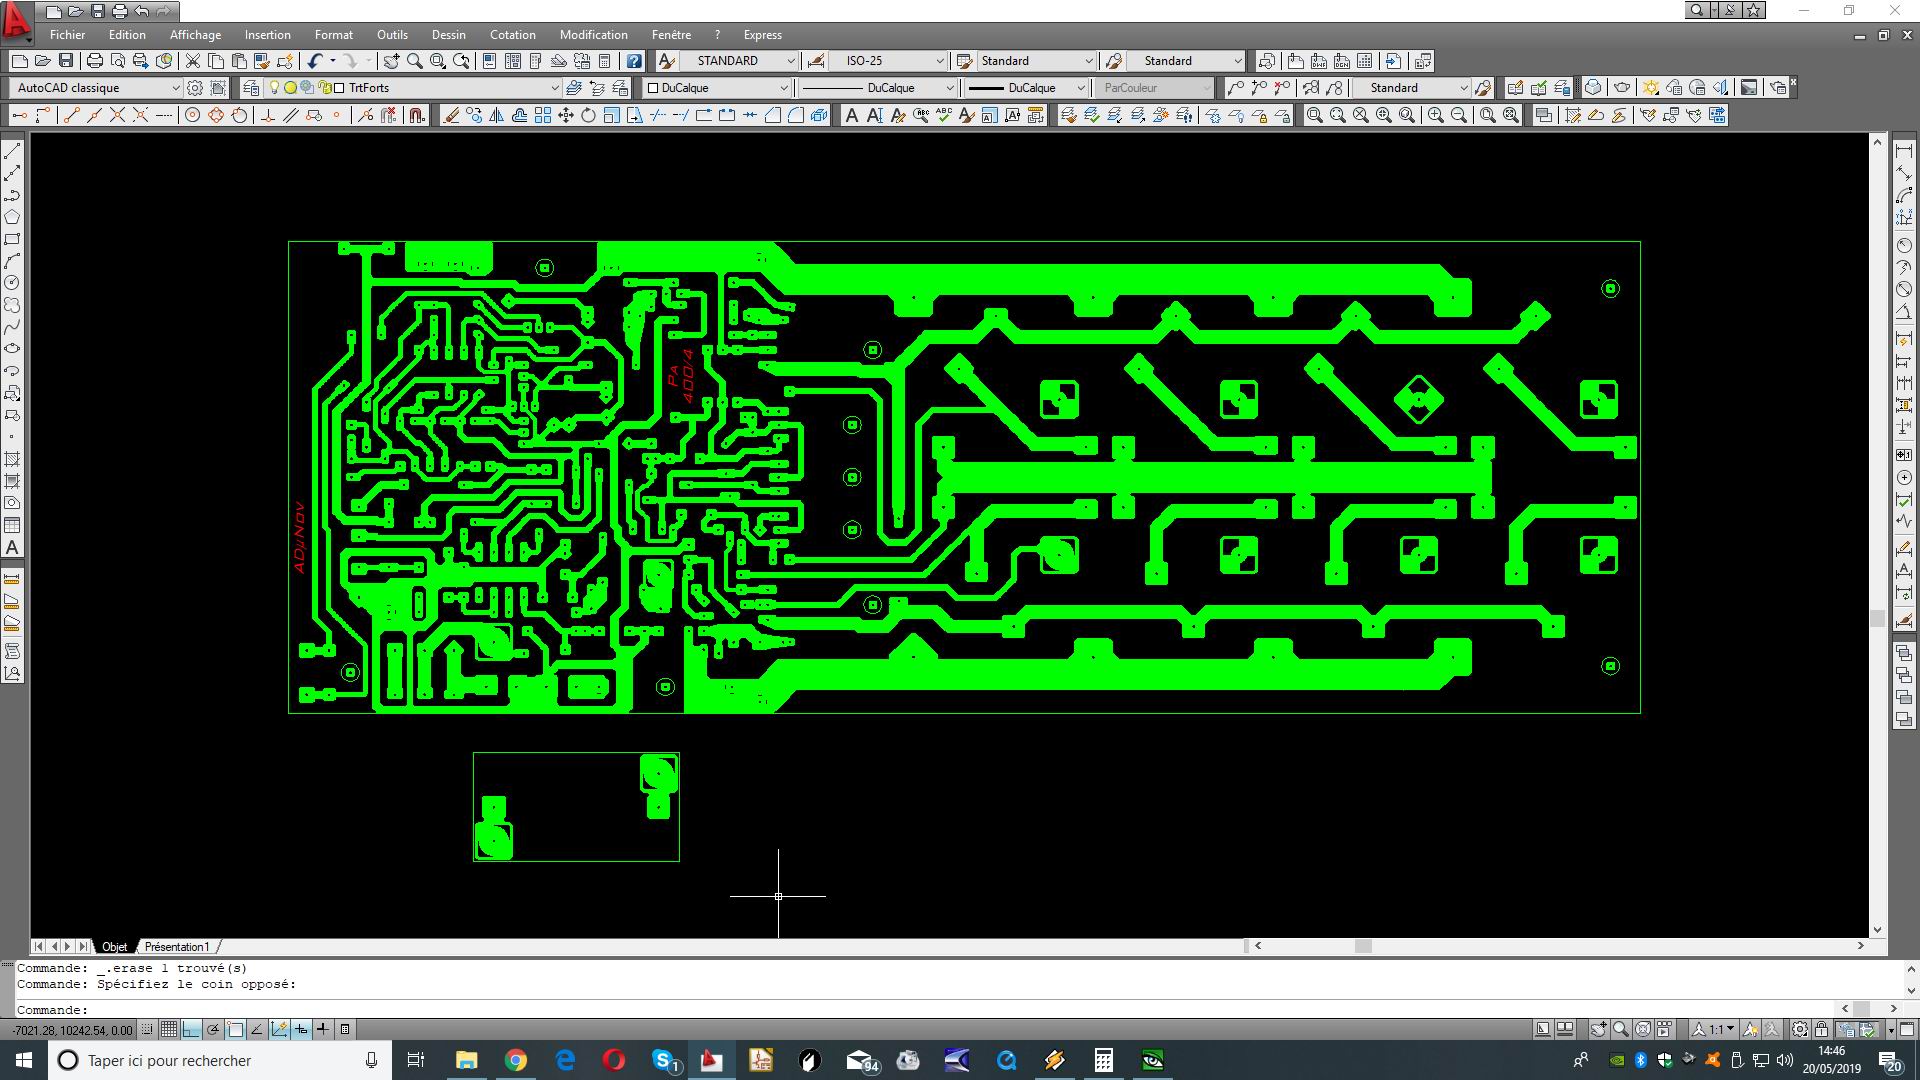Expand the AutoCAD classique workspace dropdown
The width and height of the screenshot is (1920, 1080).
(x=175, y=88)
